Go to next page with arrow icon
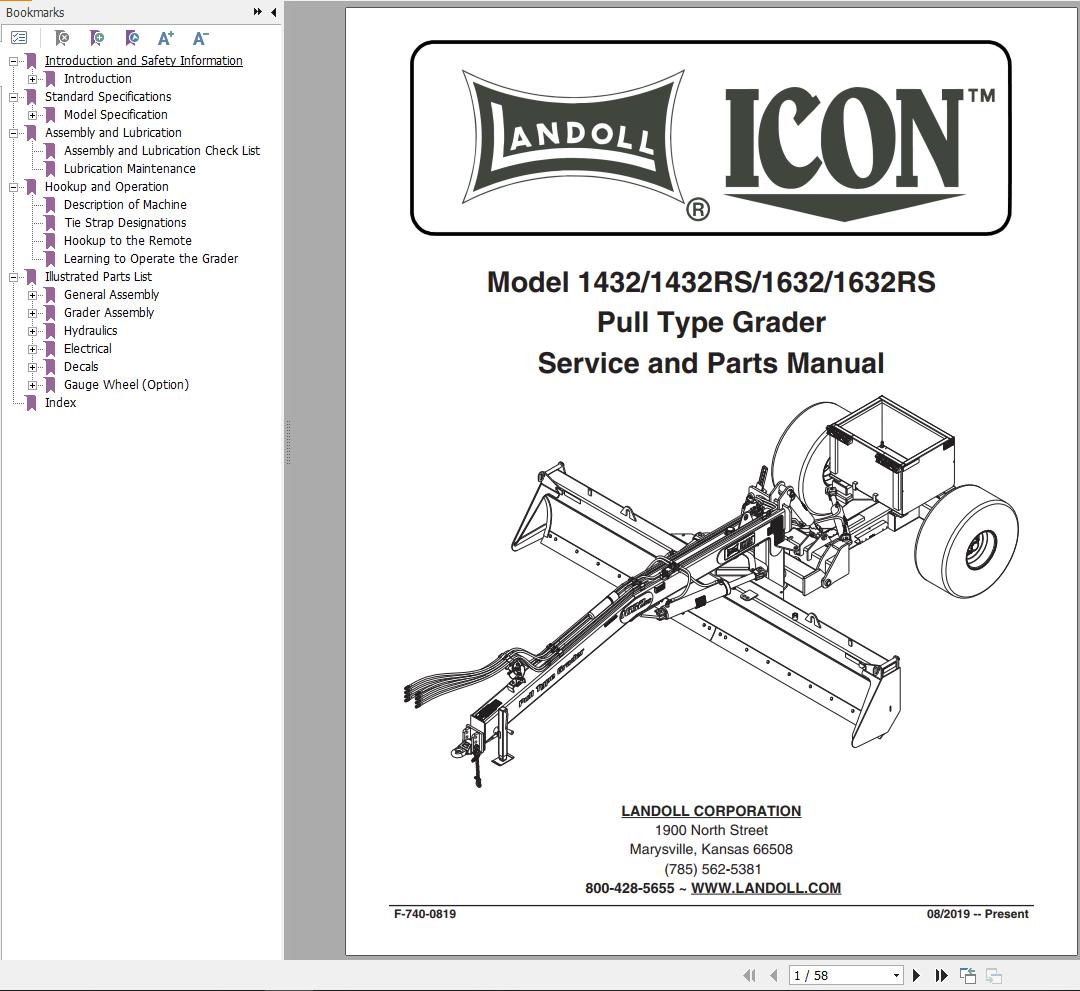 tap(917, 974)
